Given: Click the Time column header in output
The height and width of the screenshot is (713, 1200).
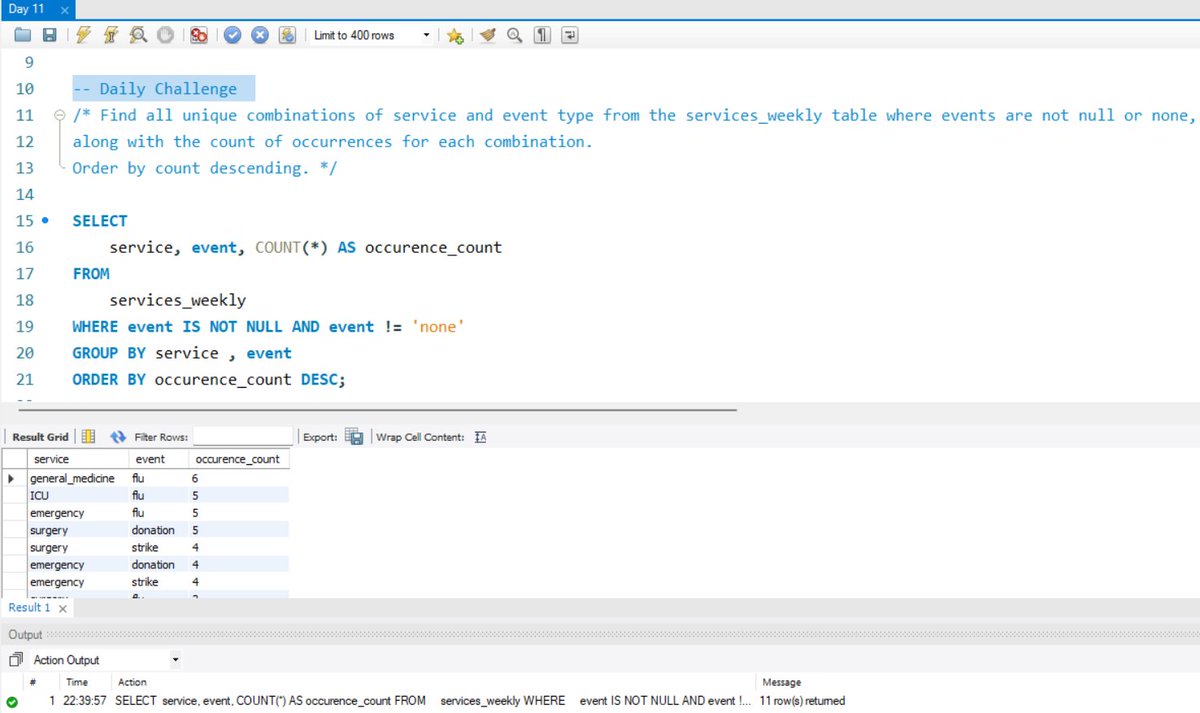Looking at the screenshot, I should pos(77,682).
